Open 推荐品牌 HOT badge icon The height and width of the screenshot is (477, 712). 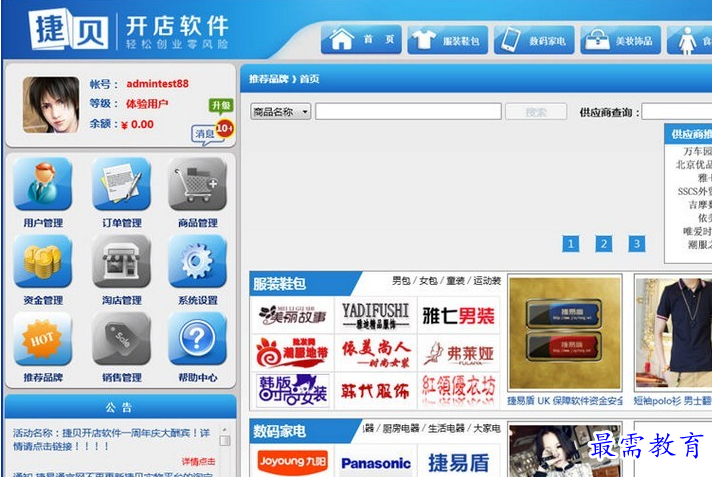pos(43,338)
